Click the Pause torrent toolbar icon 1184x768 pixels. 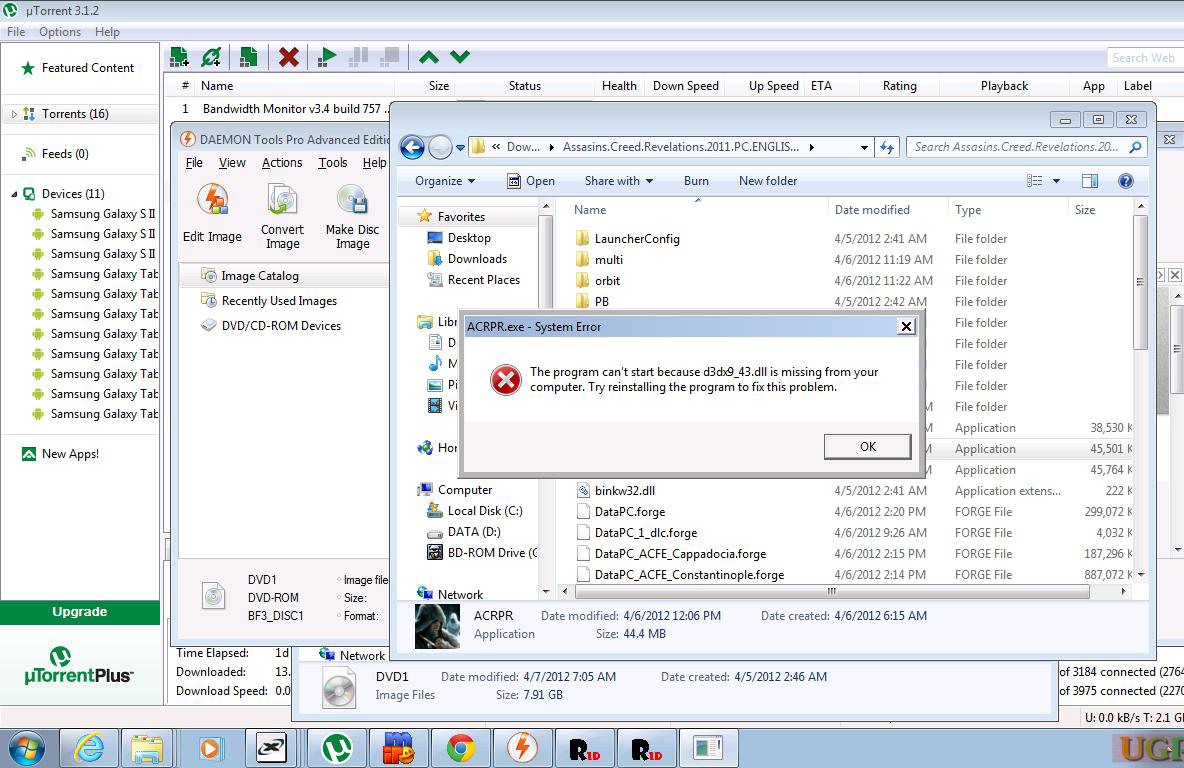coord(359,57)
